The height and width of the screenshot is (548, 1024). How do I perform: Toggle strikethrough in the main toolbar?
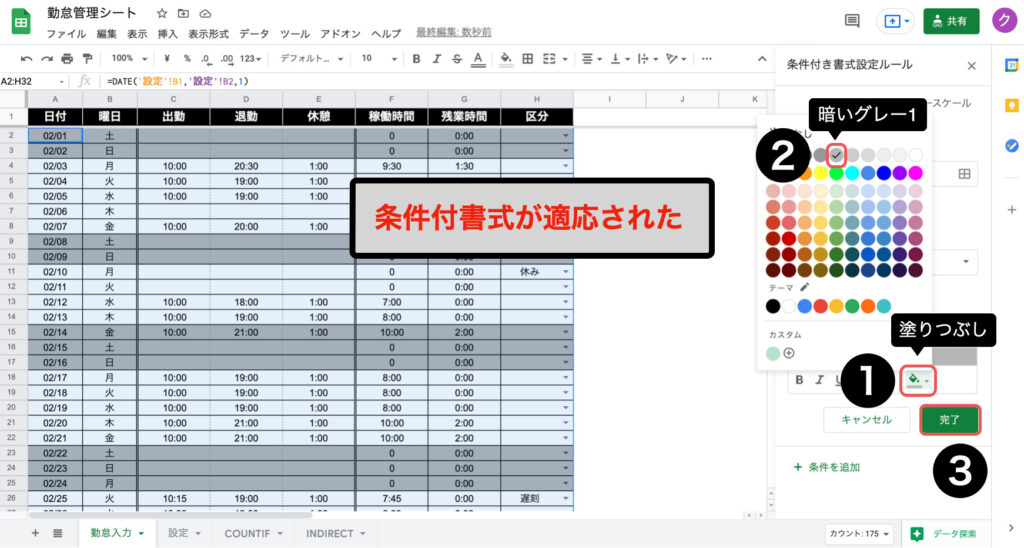[x=456, y=59]
